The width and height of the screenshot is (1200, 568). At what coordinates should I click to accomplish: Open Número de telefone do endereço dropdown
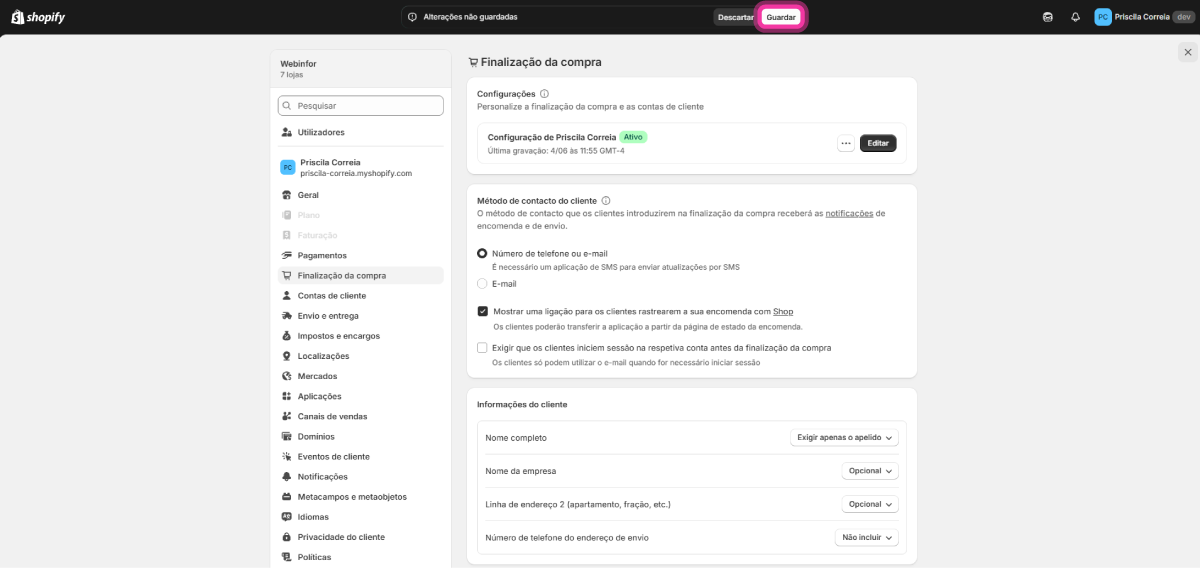867,537
